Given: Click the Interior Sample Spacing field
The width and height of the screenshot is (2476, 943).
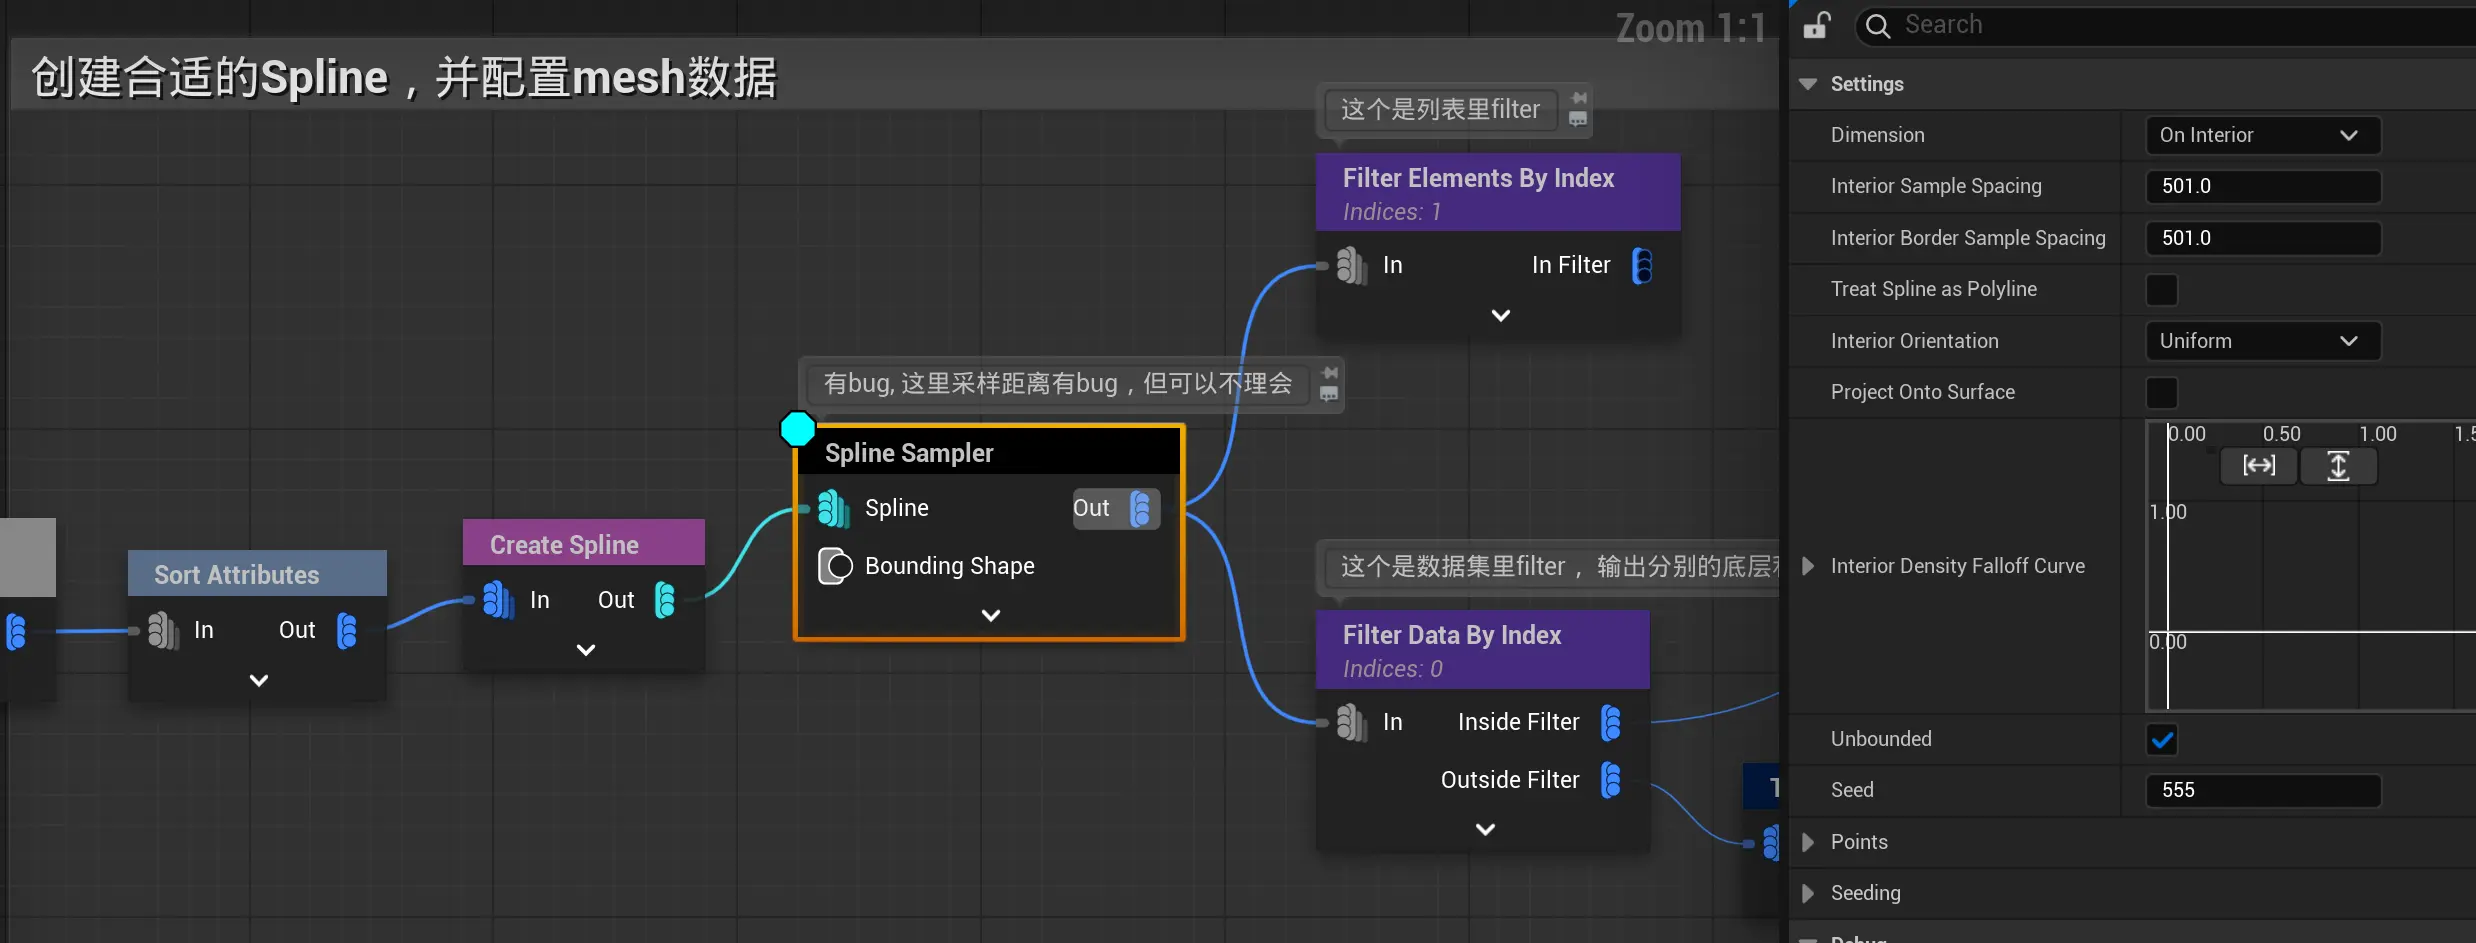Looking at the screenshot, I should (x=2262, y=187).
